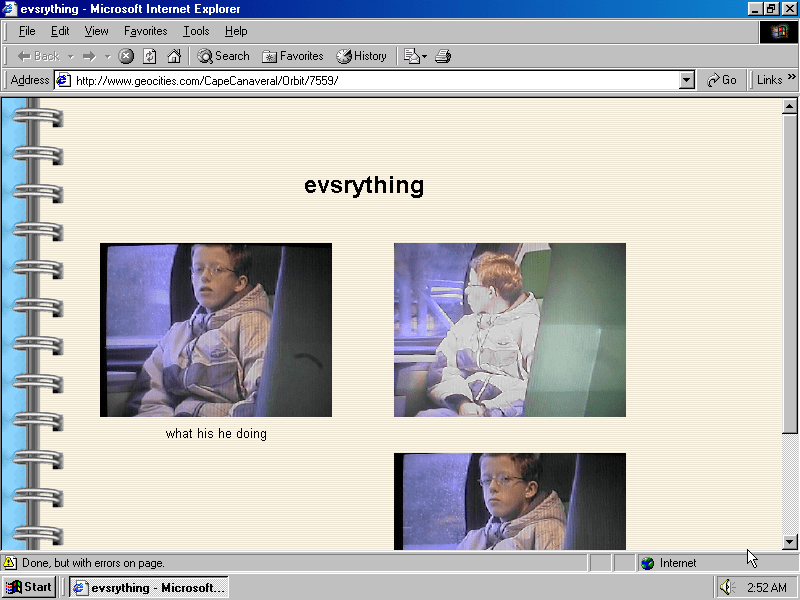
Task: Open the Favorites pane
Action: pyautogui.click(x=292, y=56)
